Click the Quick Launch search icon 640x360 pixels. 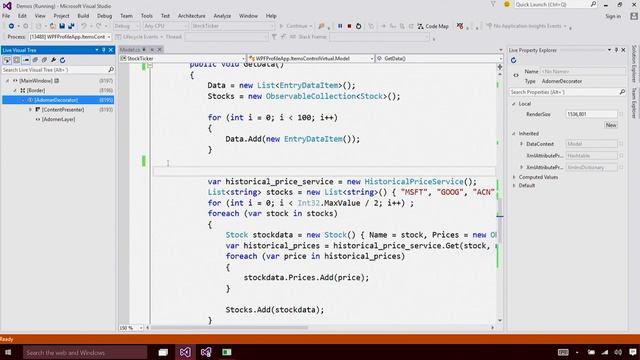[x=593, y=4]
